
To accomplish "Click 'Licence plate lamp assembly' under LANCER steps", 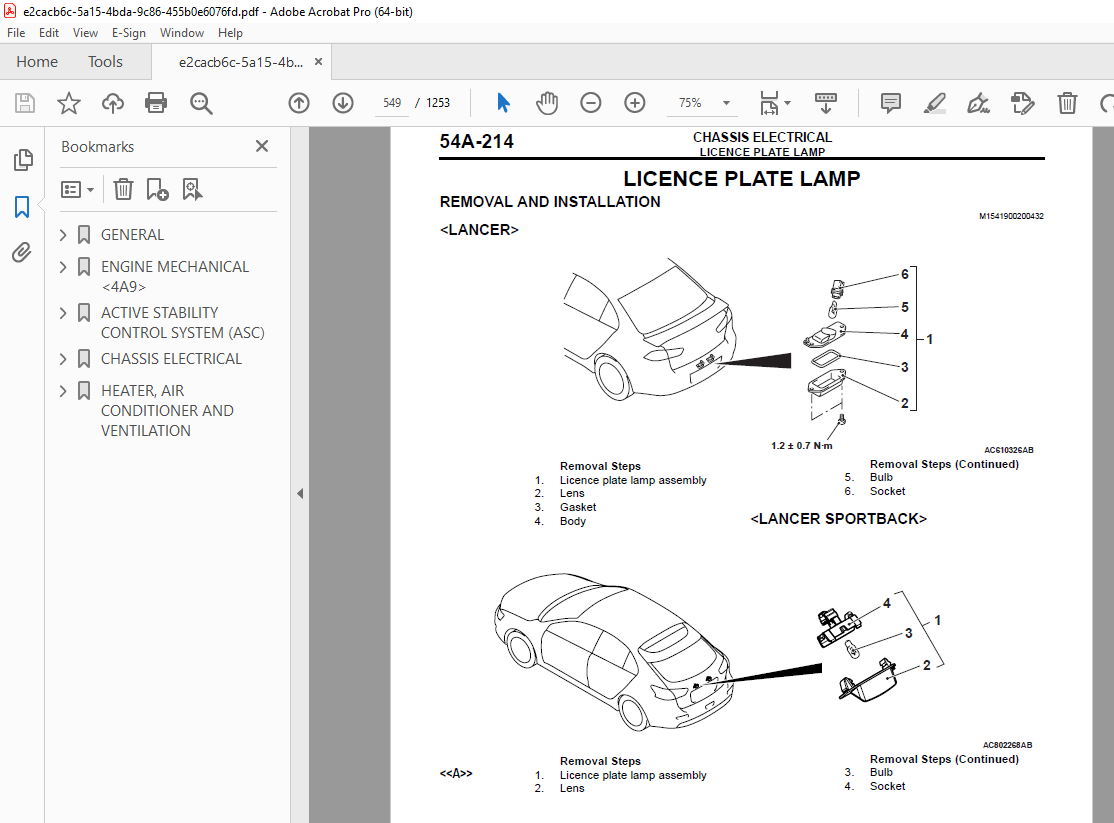I will pyautogui.click(x=633, y=480).
